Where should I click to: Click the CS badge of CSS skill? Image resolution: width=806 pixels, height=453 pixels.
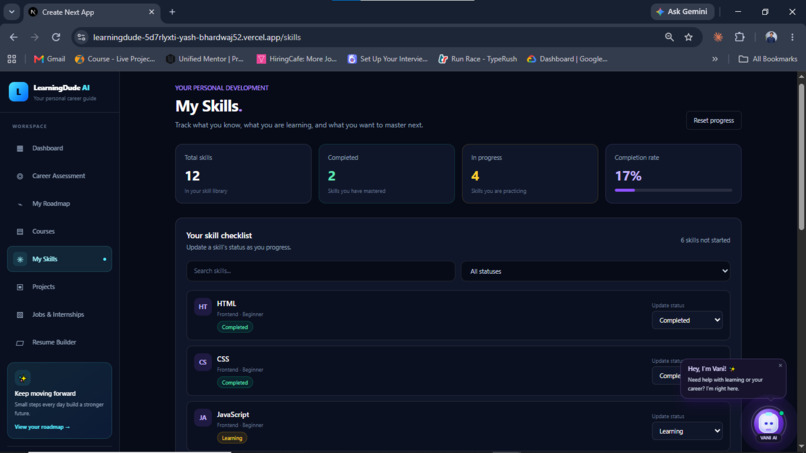(x=203, y=363)
